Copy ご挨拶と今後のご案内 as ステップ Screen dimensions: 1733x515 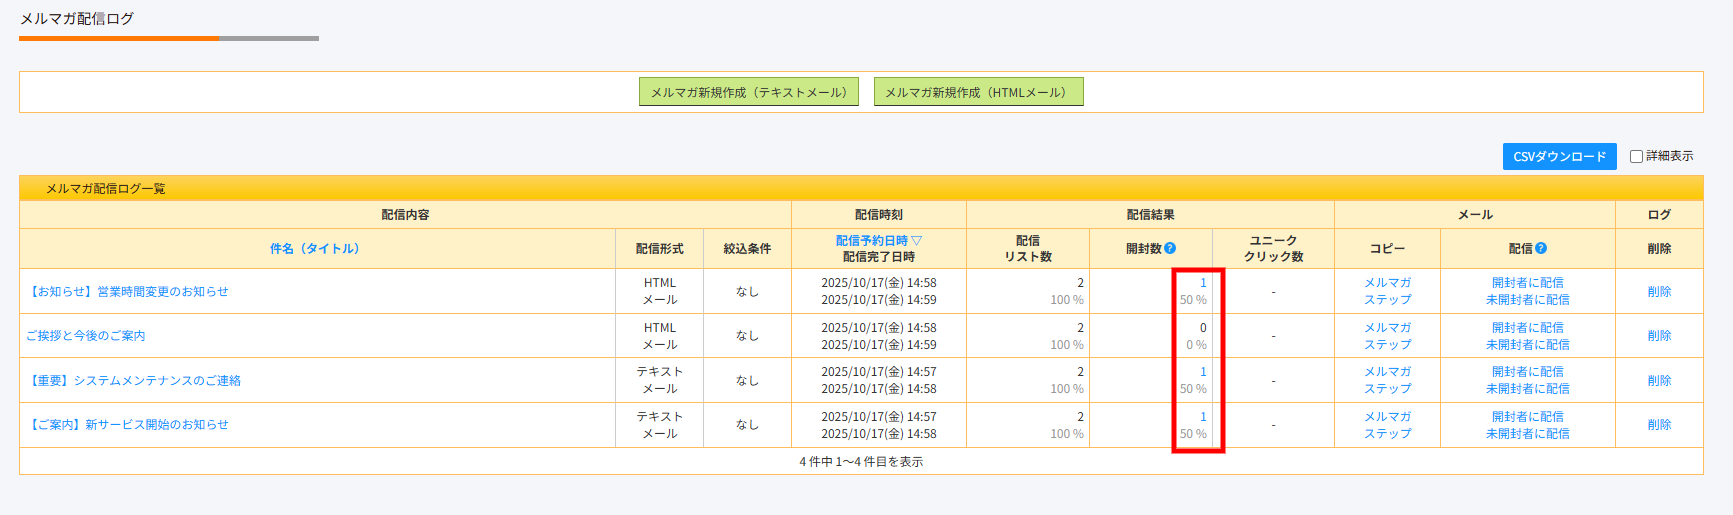point(1387,344)
